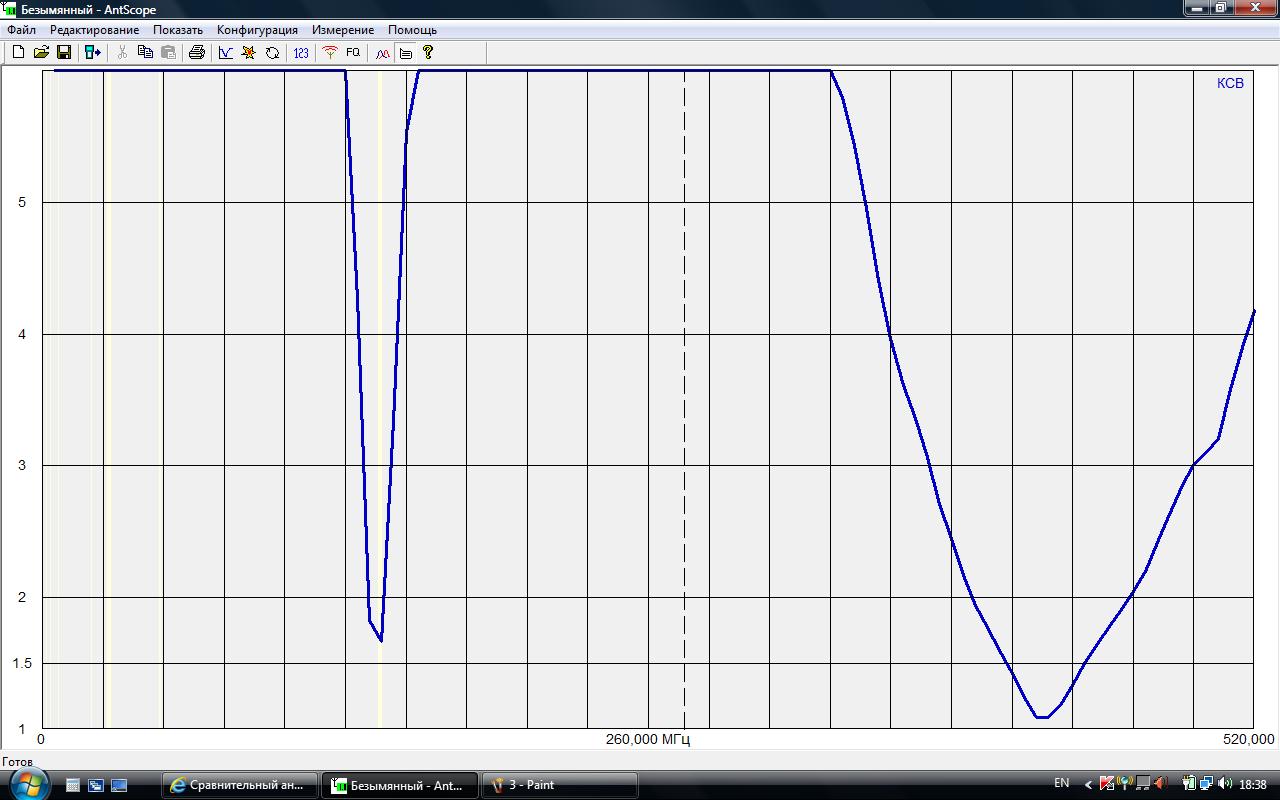Open help with the yellow question mark icon

tap(428, 53)
